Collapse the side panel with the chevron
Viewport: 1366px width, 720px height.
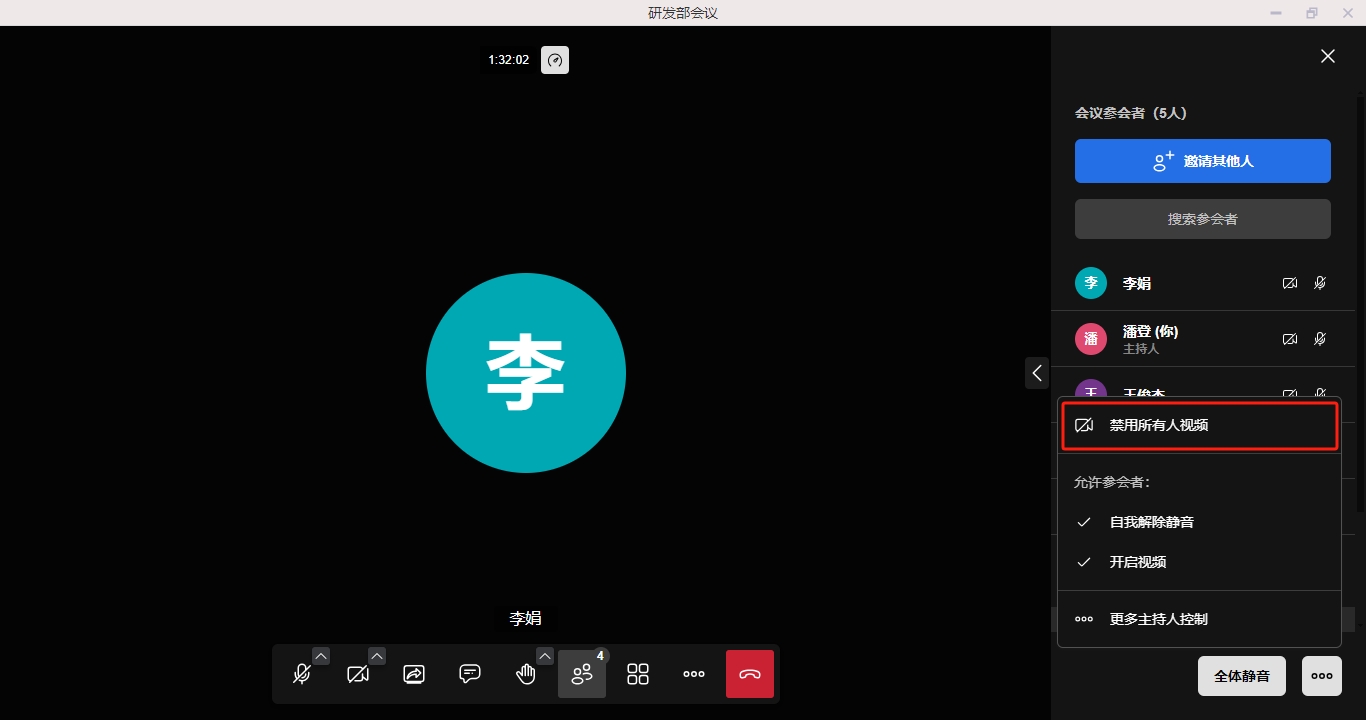(x=1037, y=373)
